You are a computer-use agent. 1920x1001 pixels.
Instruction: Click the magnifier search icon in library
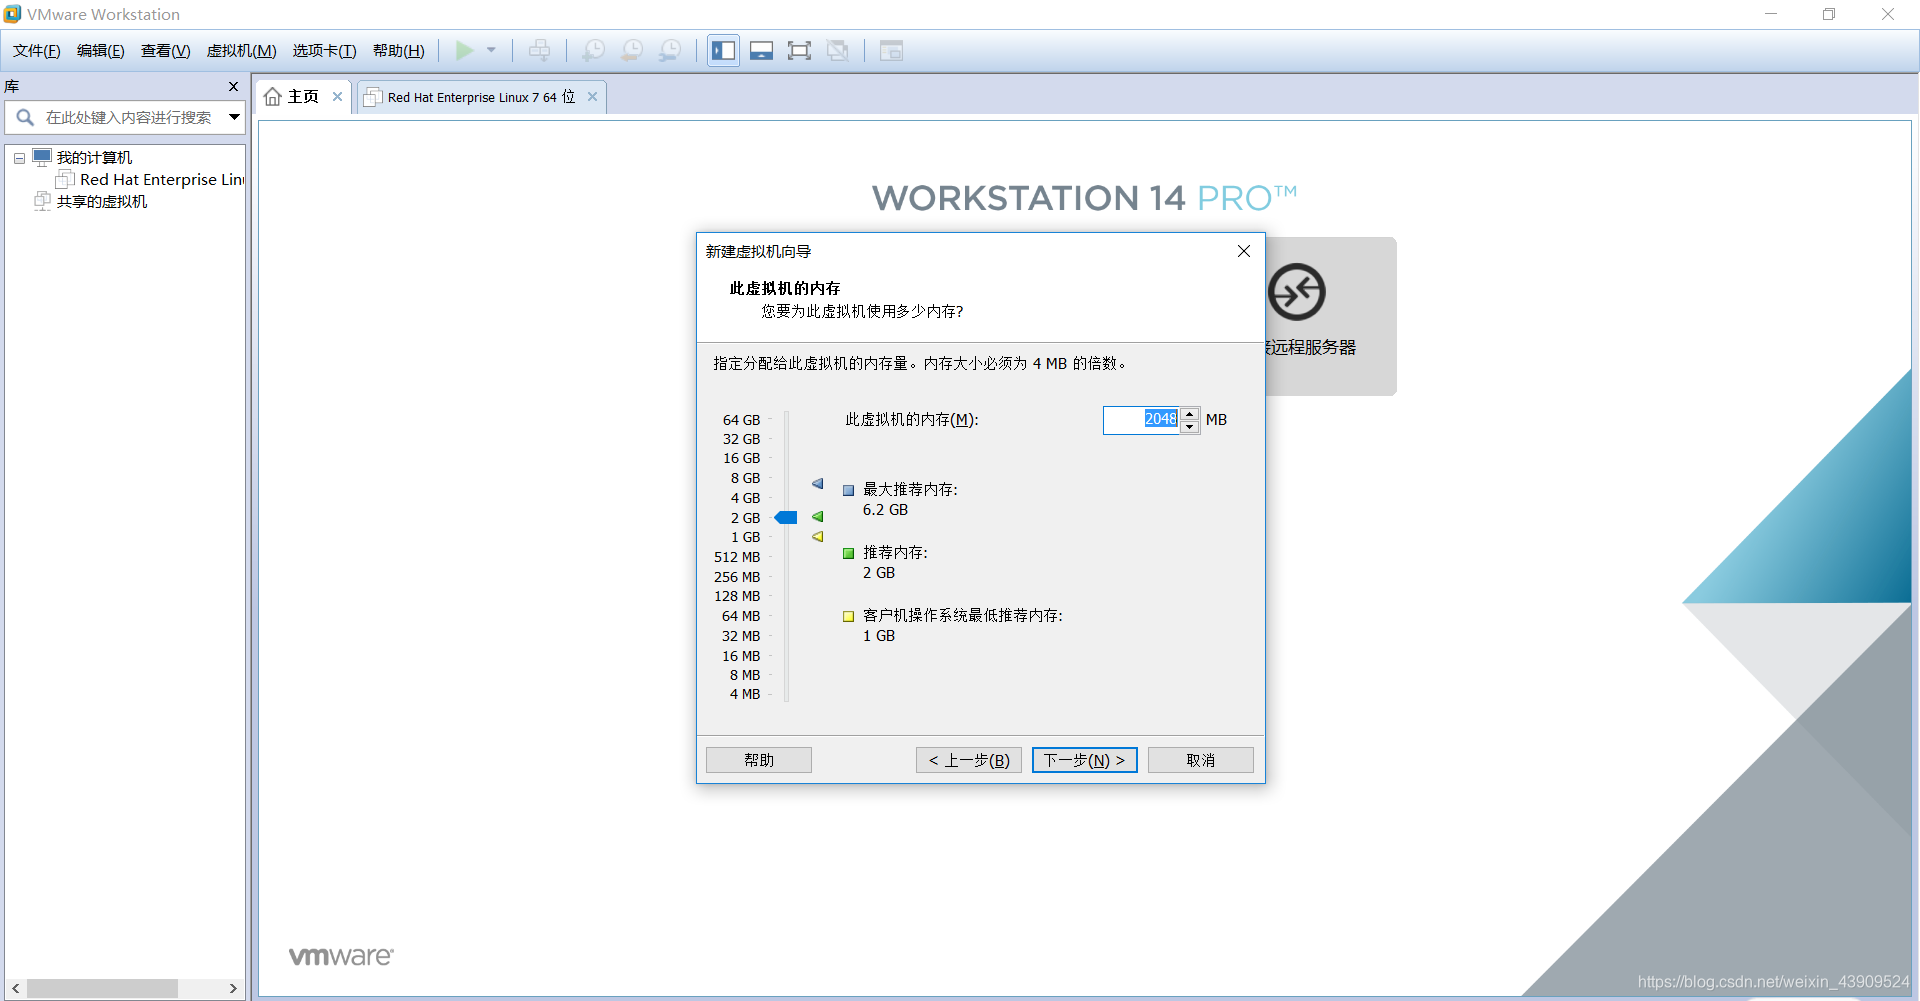click(x=25, y=118)
